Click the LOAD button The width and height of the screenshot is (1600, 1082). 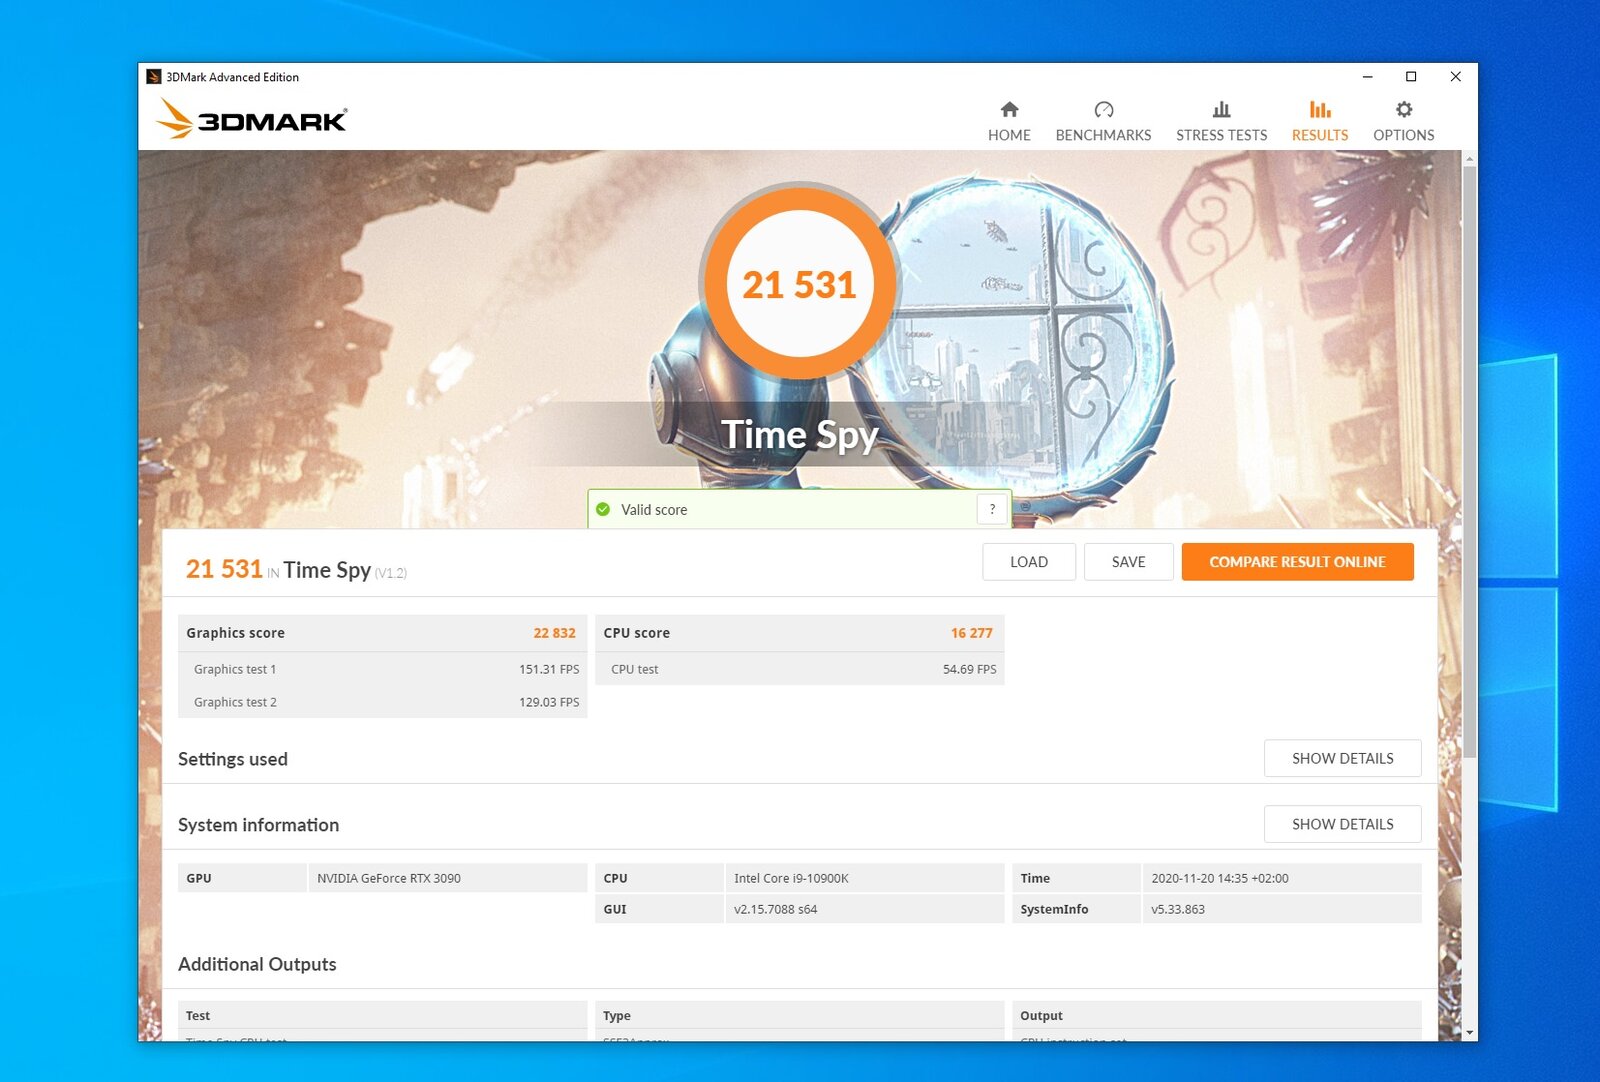(x=1029, y=562)
